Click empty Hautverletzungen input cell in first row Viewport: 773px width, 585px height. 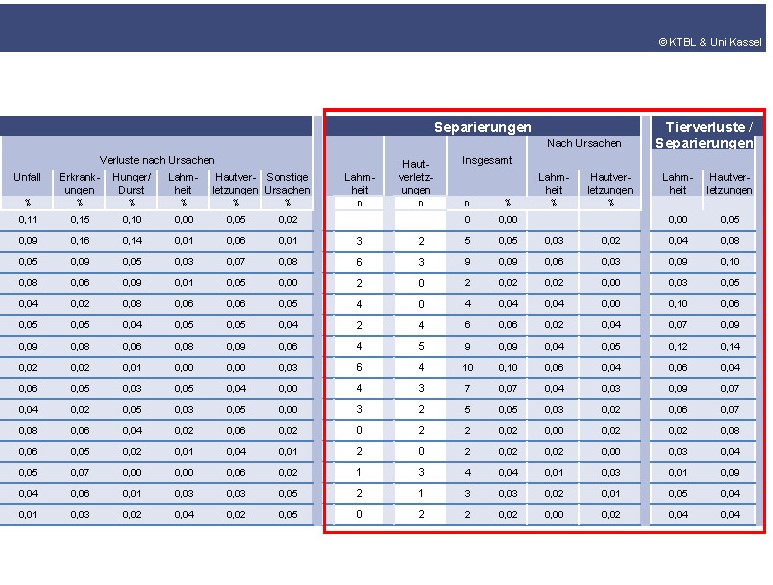[422, 219]
